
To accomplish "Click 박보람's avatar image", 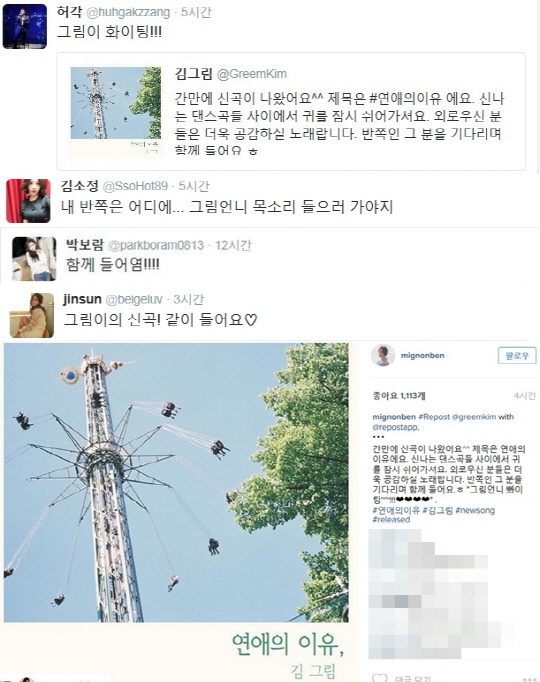I will [x=34, y=258].
